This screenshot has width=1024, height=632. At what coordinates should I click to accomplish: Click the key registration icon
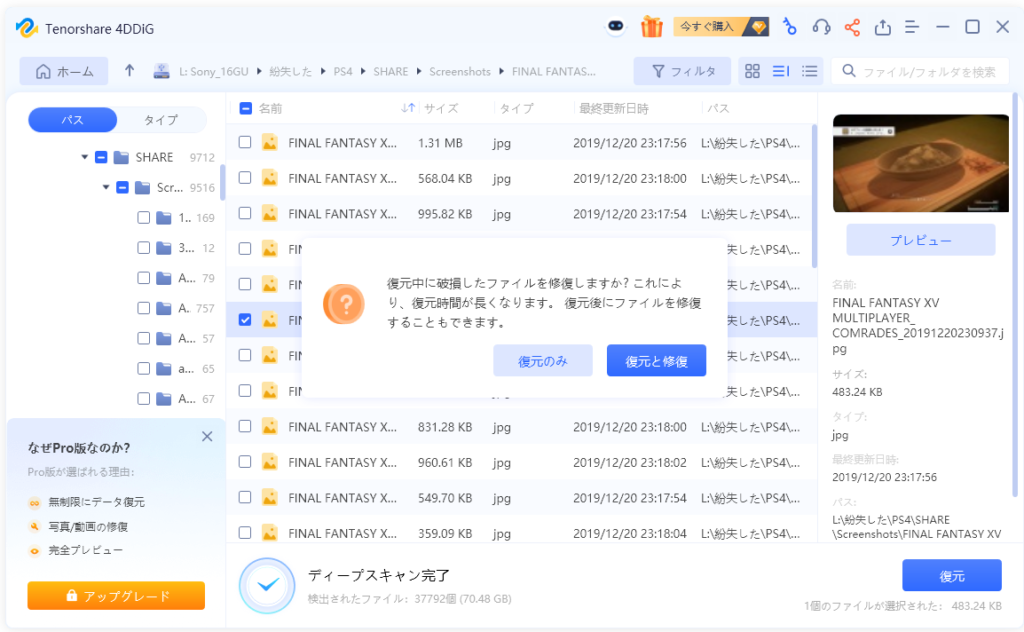[790, 27]
